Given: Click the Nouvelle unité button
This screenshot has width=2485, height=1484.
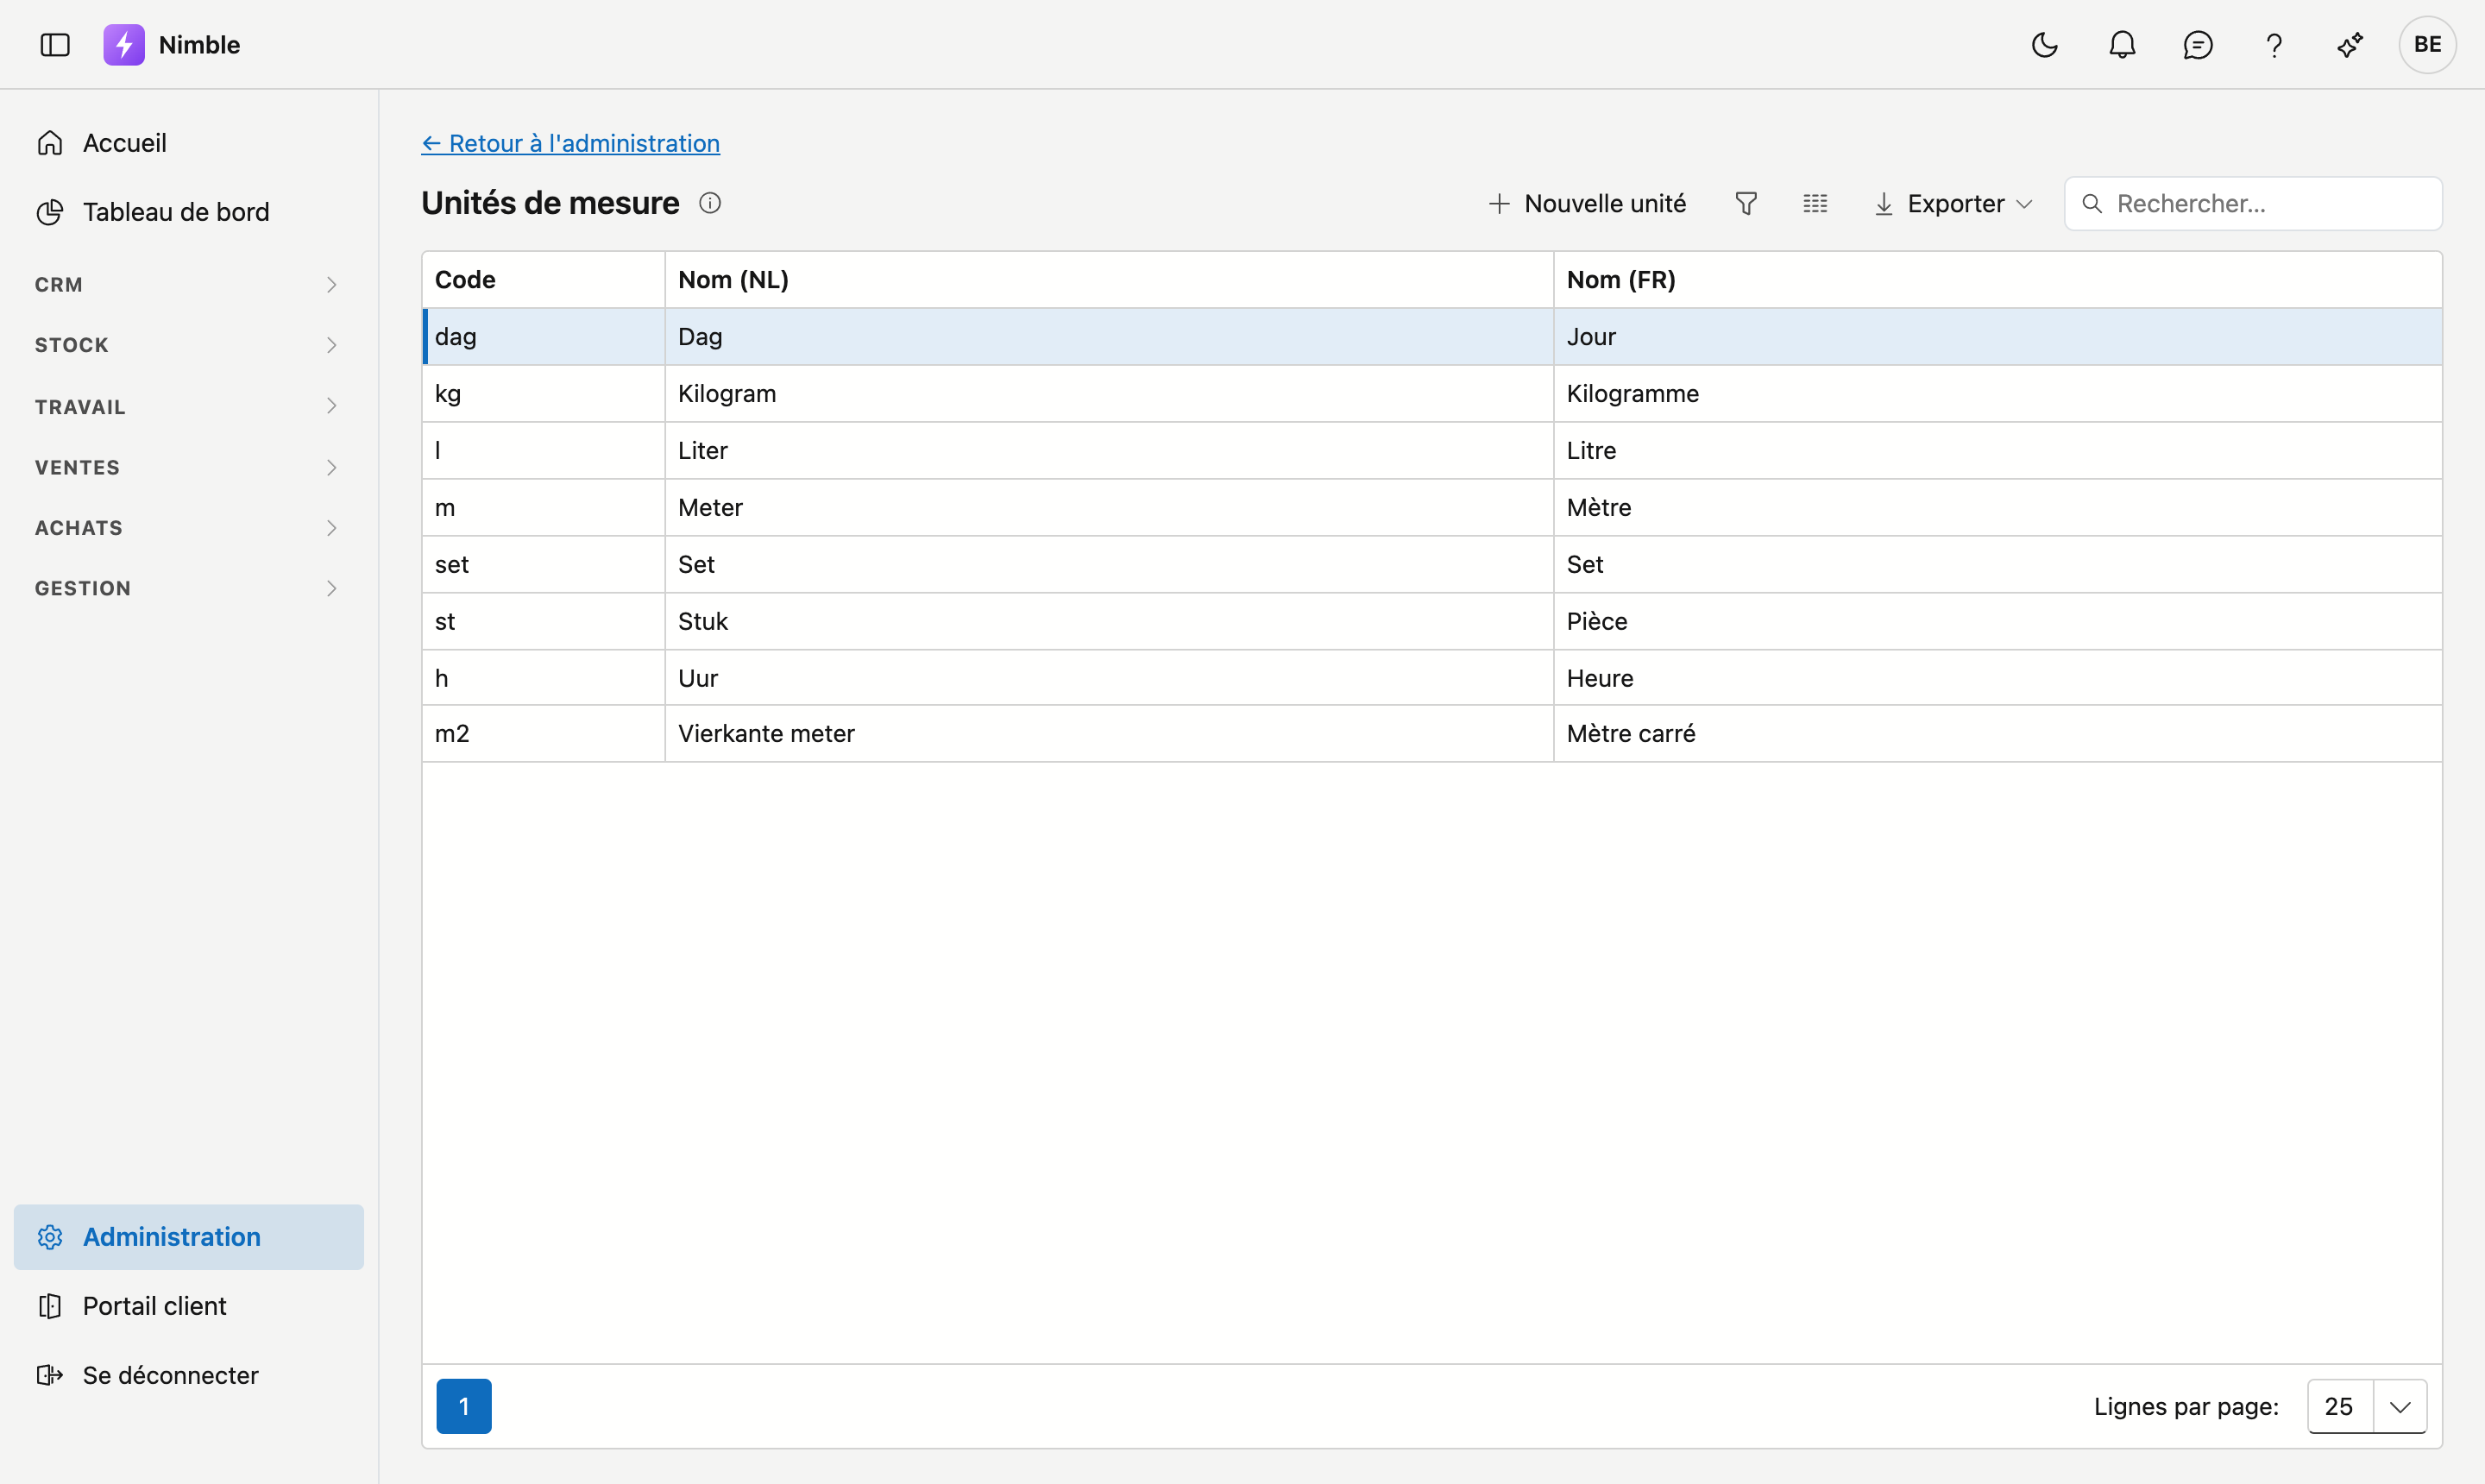Looking at the screenshot, I should pyautogui.click(x=1587, y=204).
